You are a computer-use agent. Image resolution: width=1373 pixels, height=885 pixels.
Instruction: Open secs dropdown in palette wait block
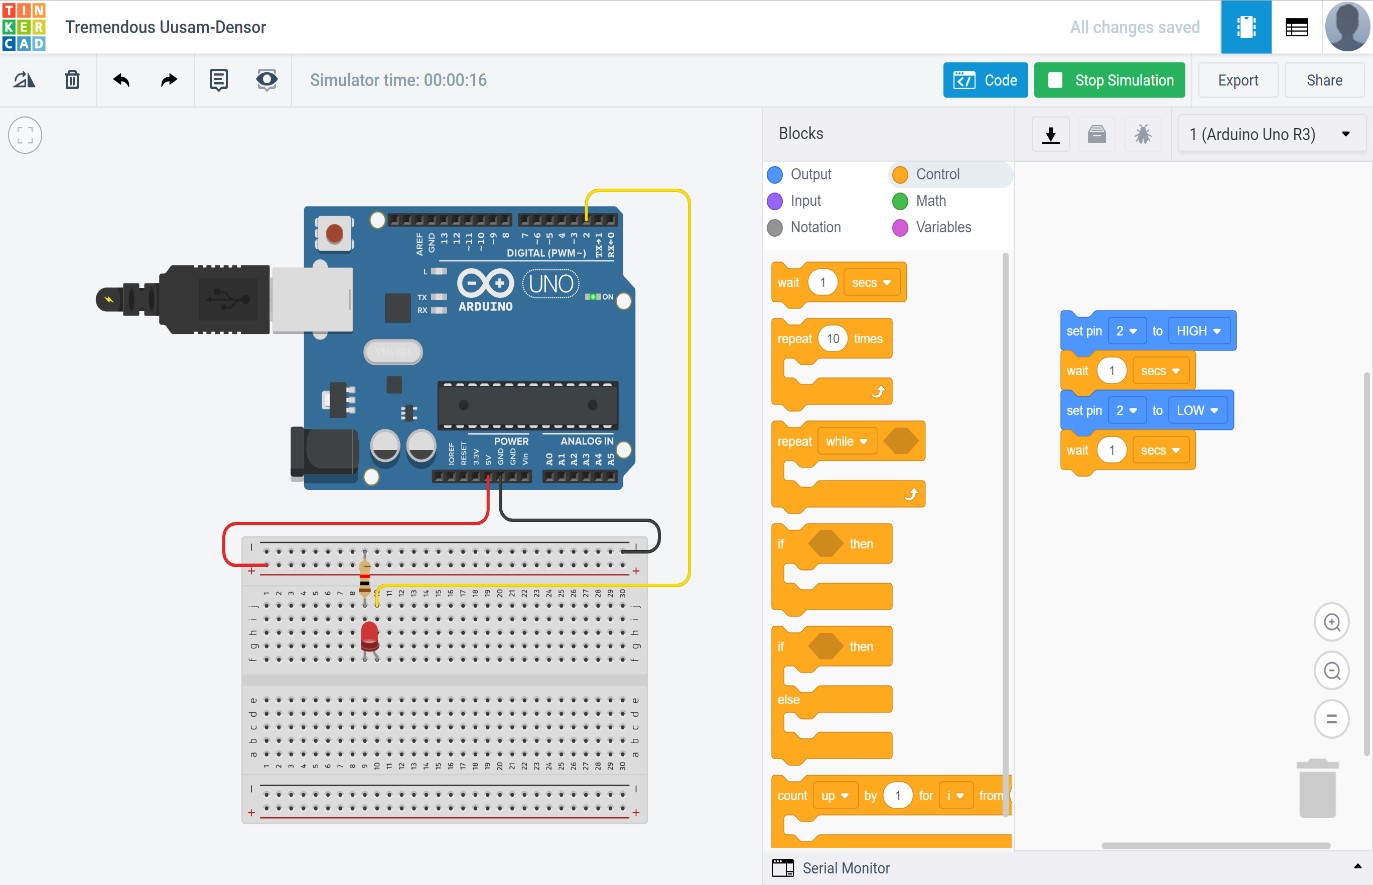(x=871, y=283)
